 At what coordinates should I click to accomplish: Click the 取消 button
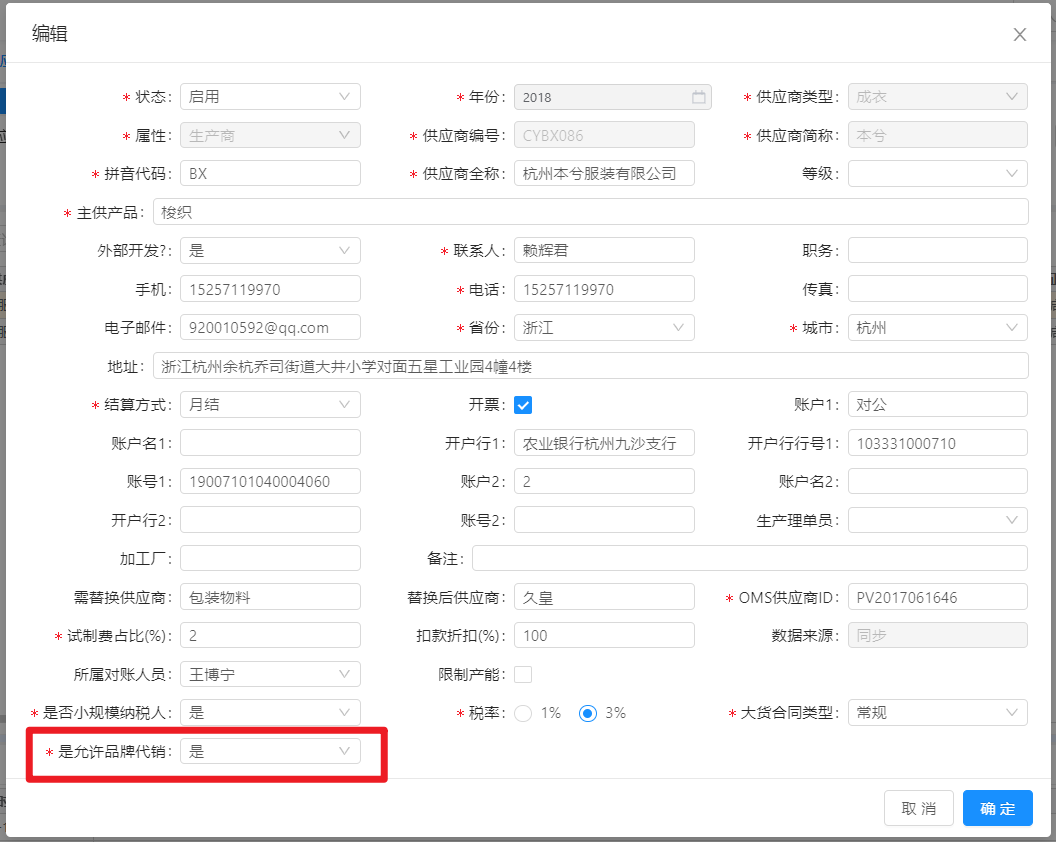[918, 808]
